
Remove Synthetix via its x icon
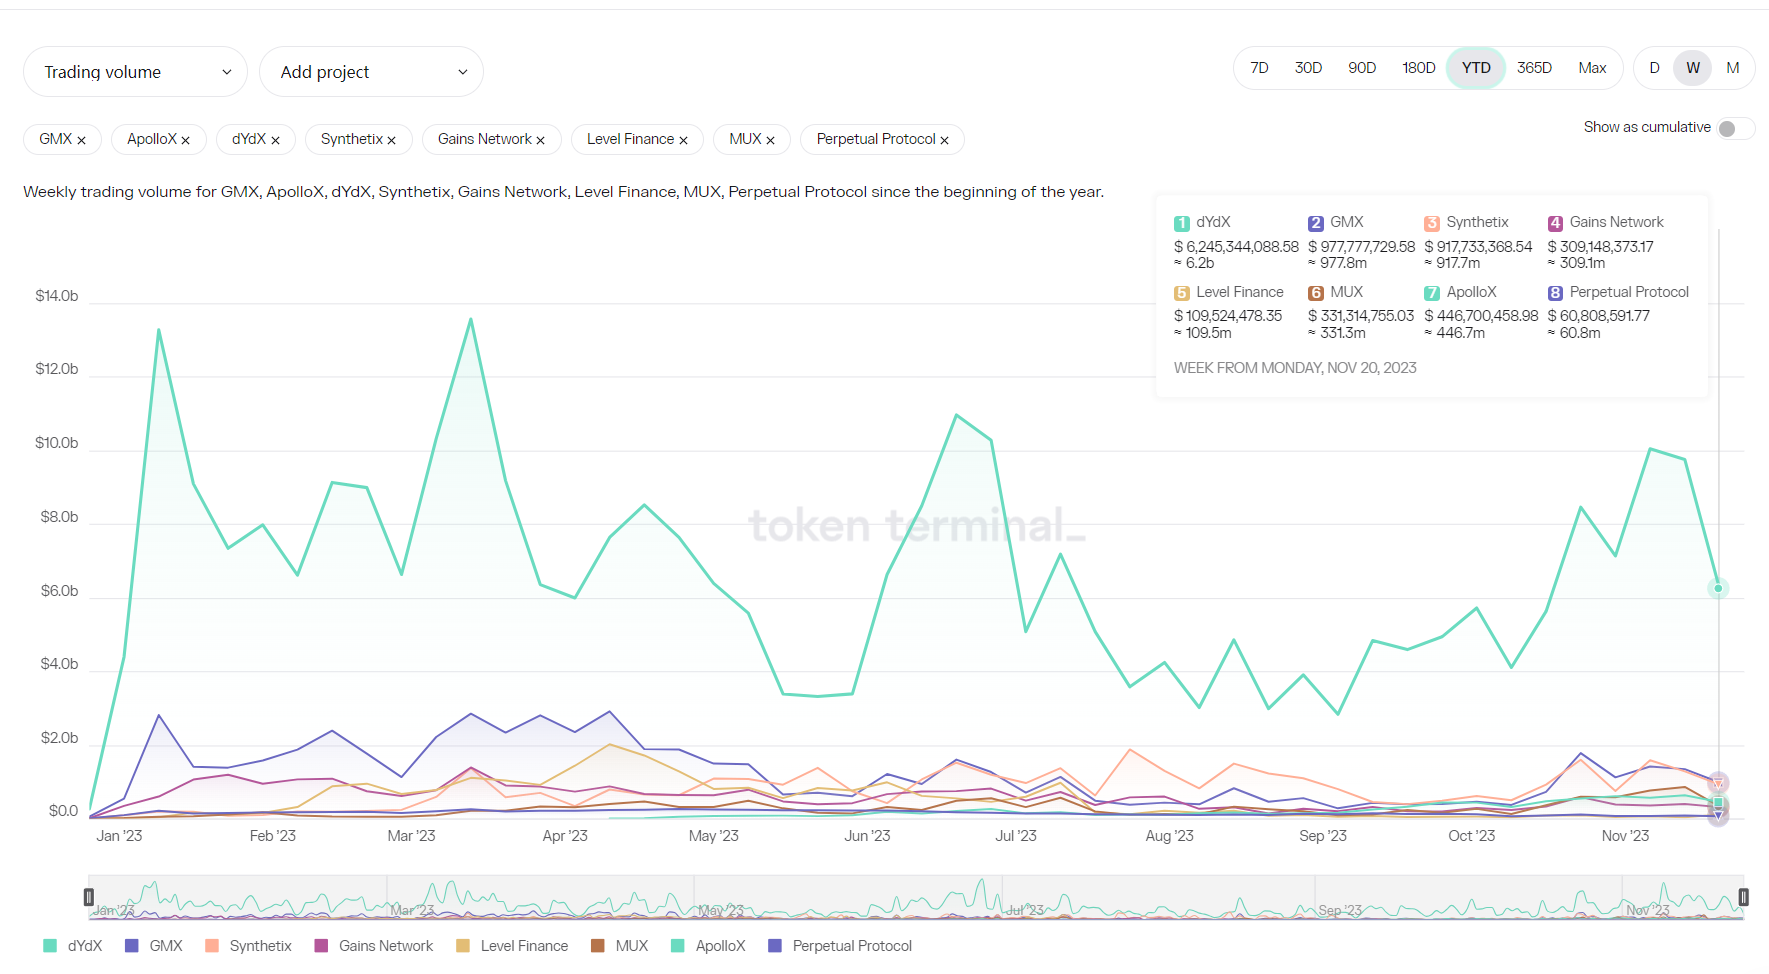pos(391,141)
